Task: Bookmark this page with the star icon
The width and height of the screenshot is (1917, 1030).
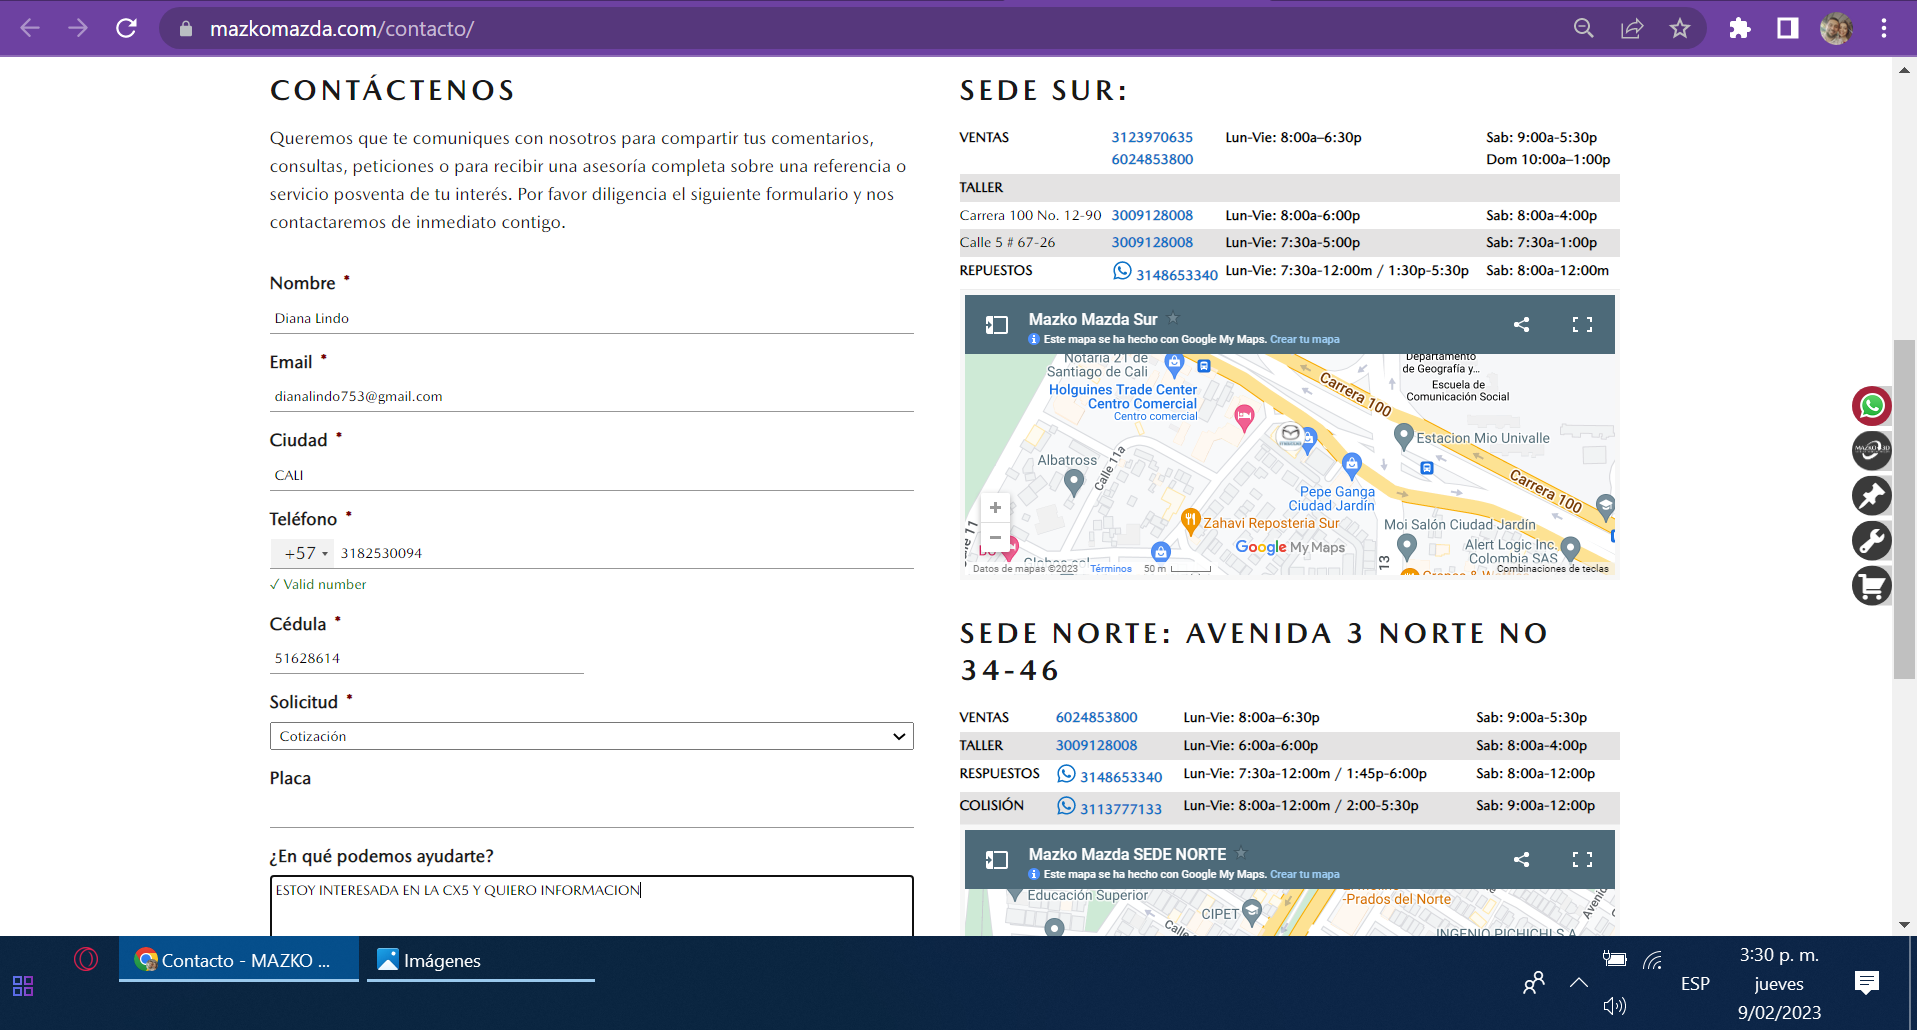Action: tap(1680, 28)
